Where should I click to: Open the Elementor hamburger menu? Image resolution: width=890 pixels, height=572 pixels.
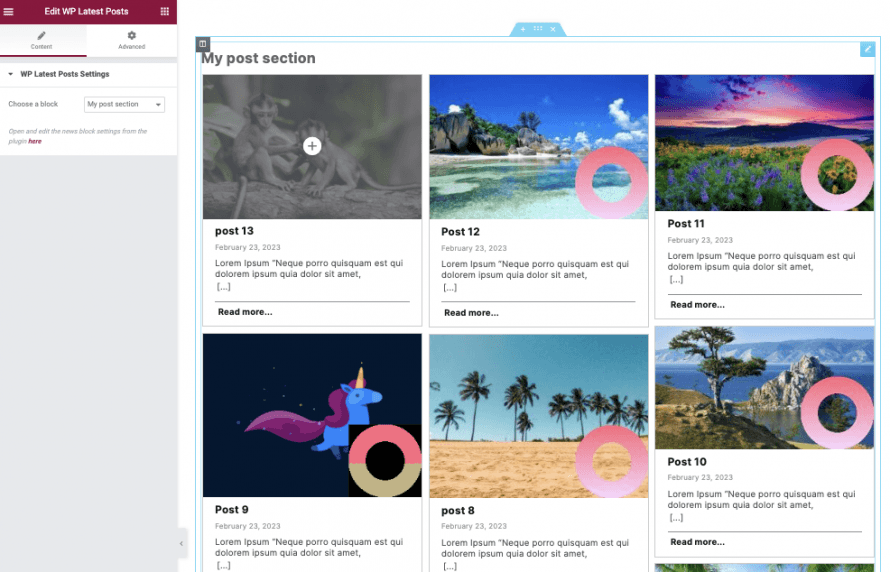[x=9, y=11]
